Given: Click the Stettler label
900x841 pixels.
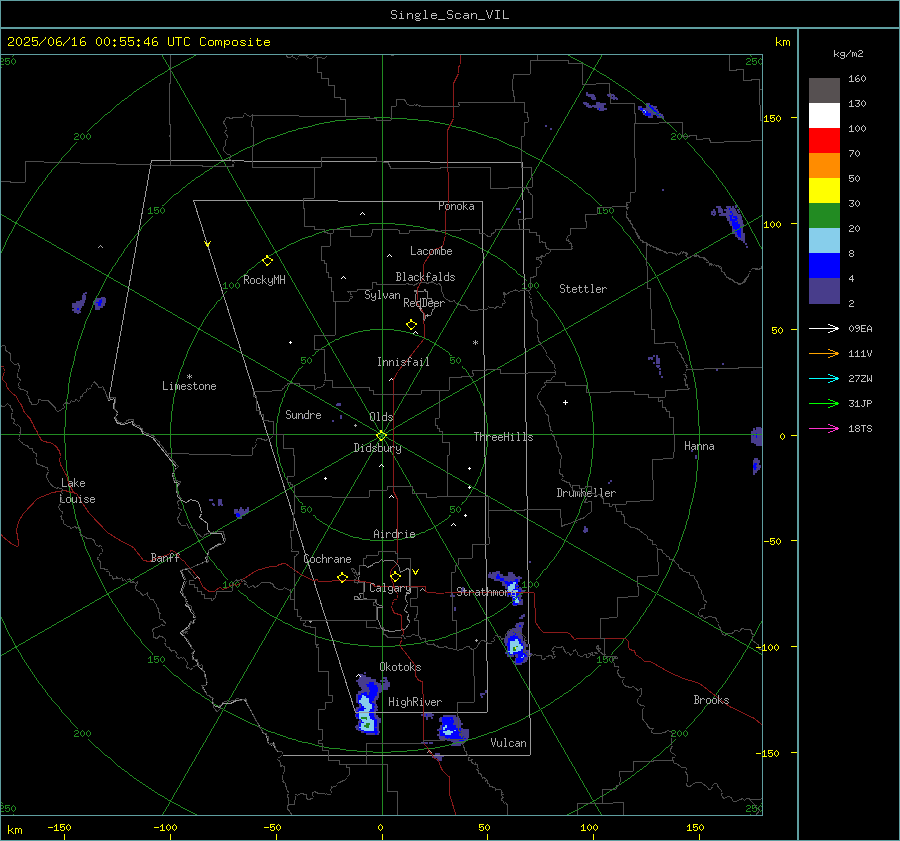Looking at the screenshot, I should 583,289.
